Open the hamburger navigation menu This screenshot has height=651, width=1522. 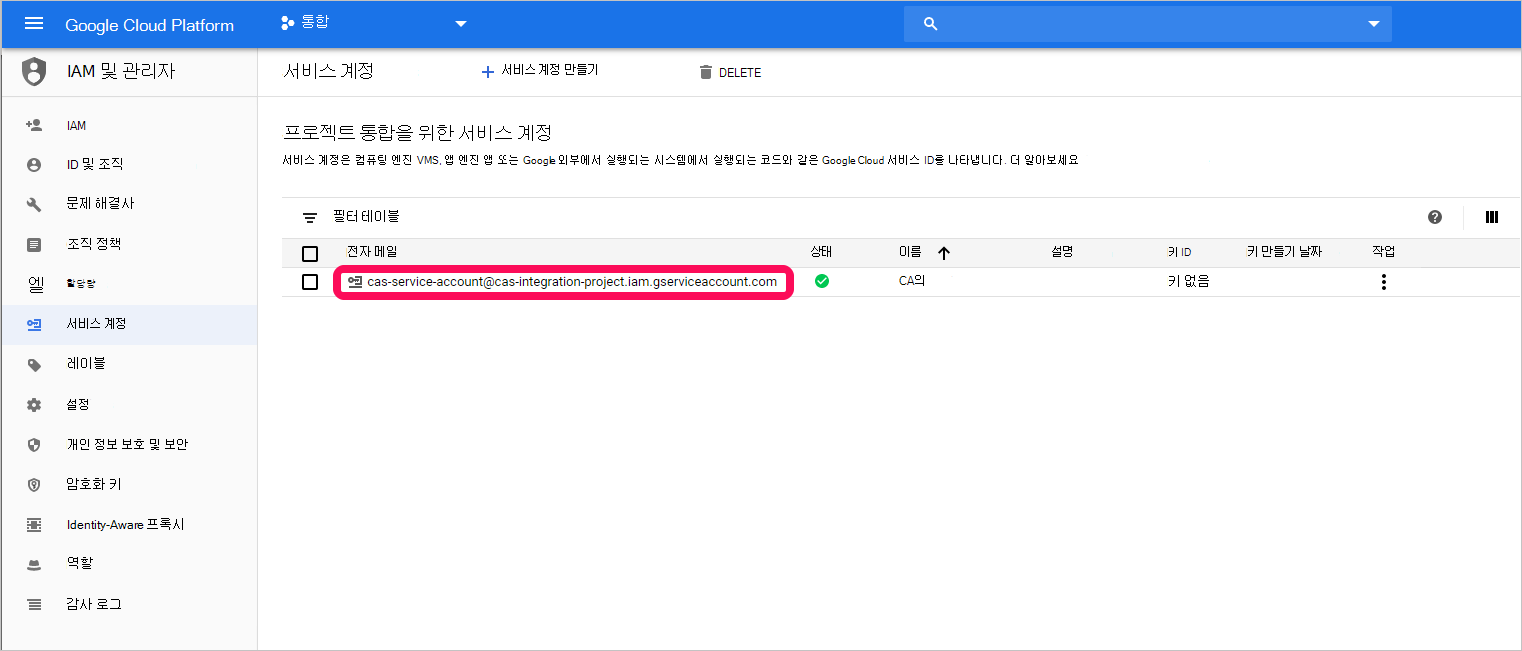click(34, 24)
